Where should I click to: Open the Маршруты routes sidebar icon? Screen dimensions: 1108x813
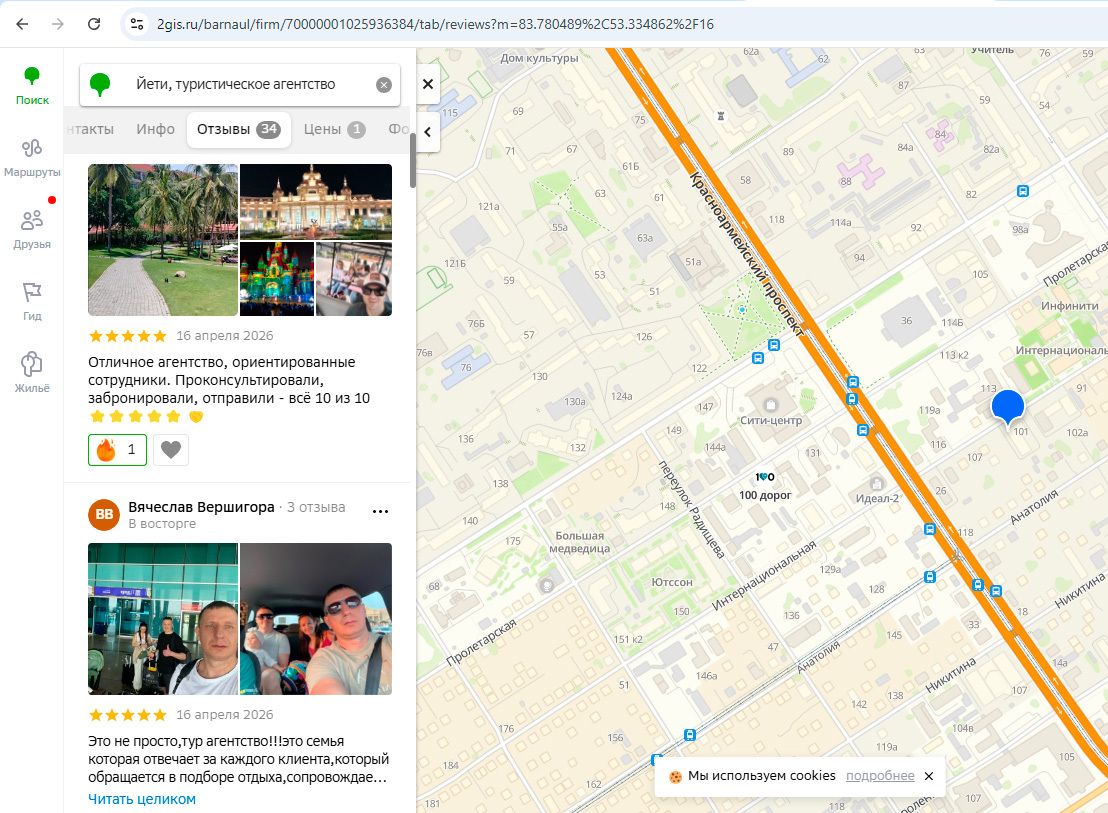click(32, 157)
